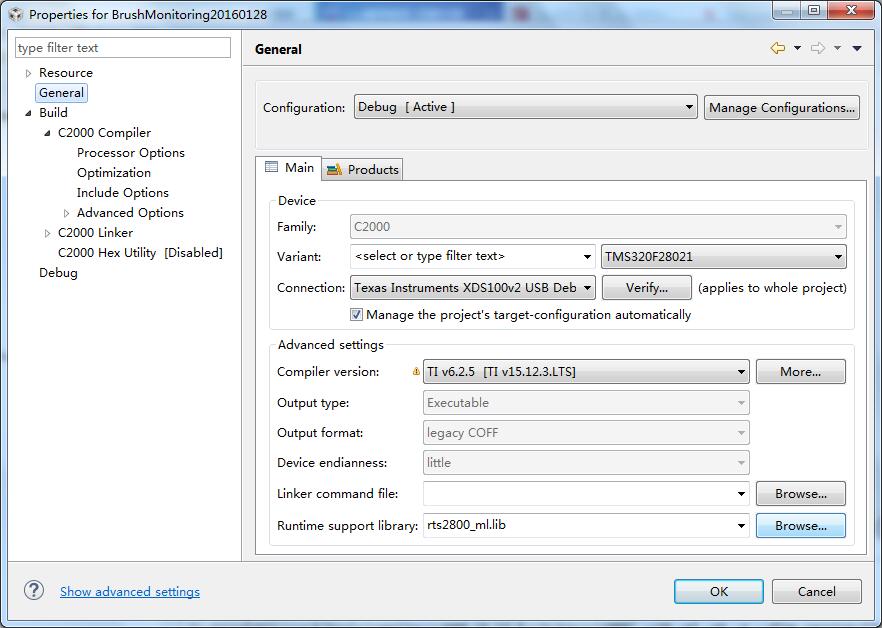Select Resource in the tree
This screenshot has height=628, width=882.
(x=65, y=73)
